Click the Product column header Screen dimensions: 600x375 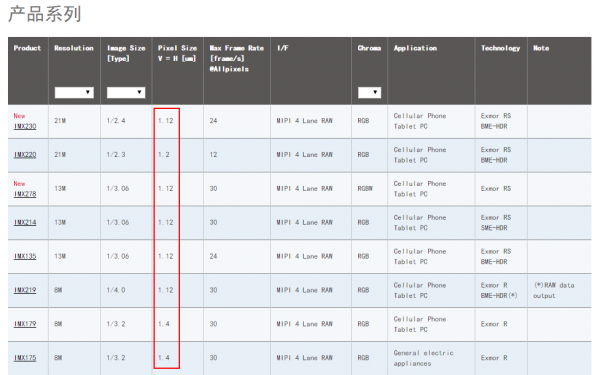pyautogui.click(x=27, y=48)
